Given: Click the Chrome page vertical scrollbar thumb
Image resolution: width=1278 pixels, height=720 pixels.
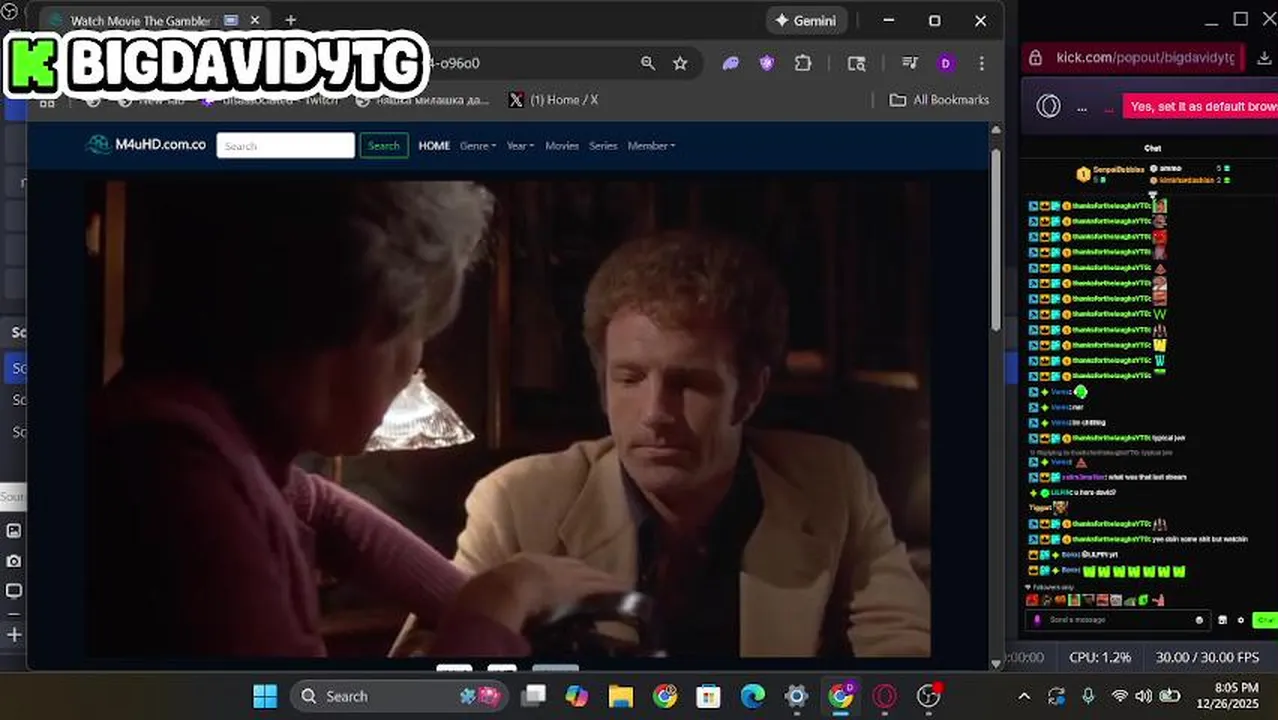Looking at the screenshot, I should (996, 238).
